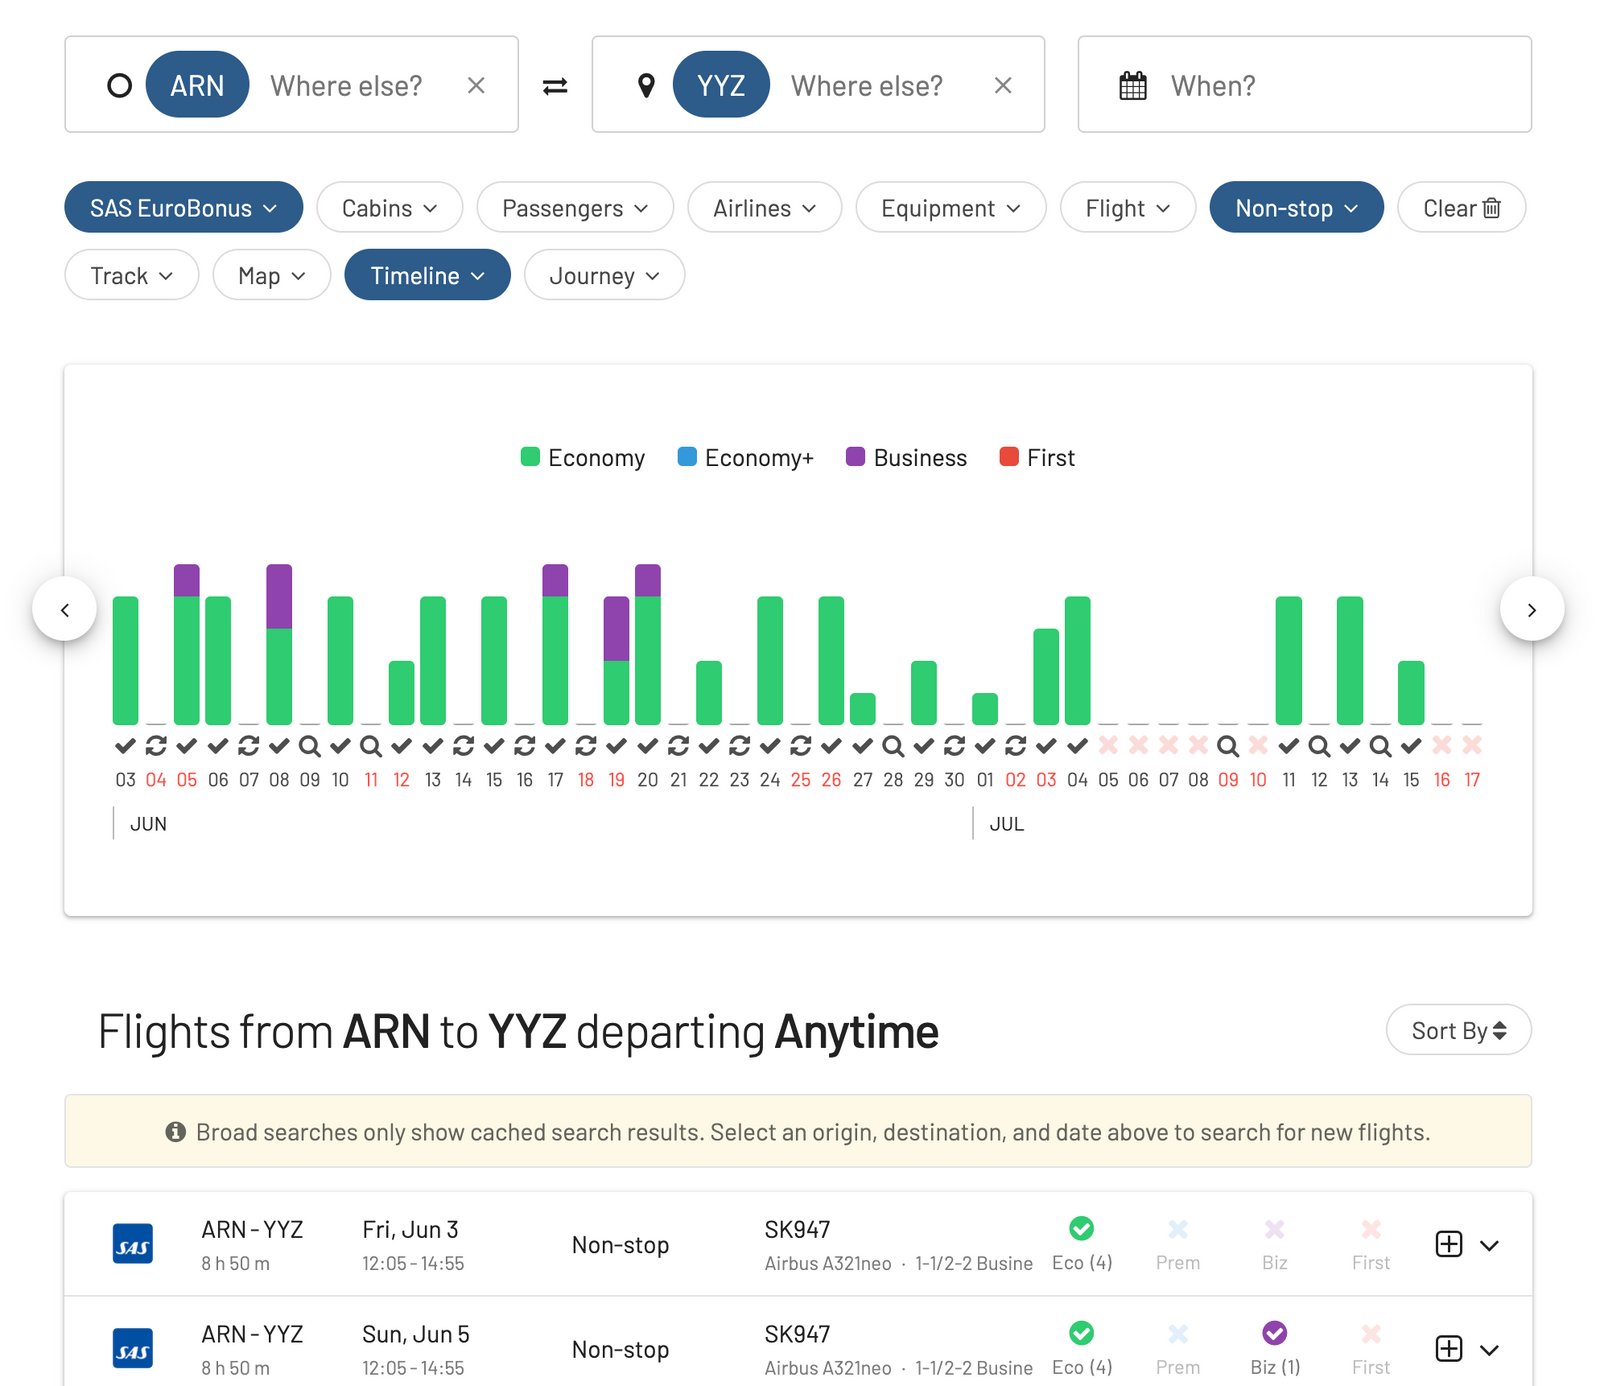Click SAS airline logo on Jun 5 flight
This screenshot has height=1386, width=1600.
pos(133,1348)
